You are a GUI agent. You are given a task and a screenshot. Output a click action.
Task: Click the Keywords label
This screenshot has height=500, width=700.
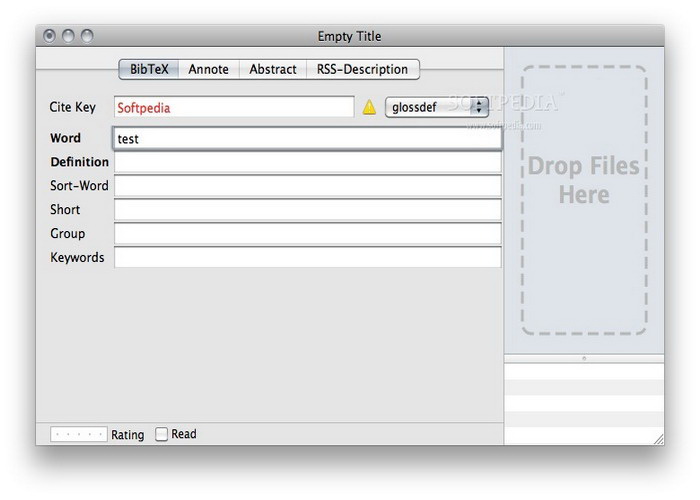pyautogui.click(x=77, y=258)
